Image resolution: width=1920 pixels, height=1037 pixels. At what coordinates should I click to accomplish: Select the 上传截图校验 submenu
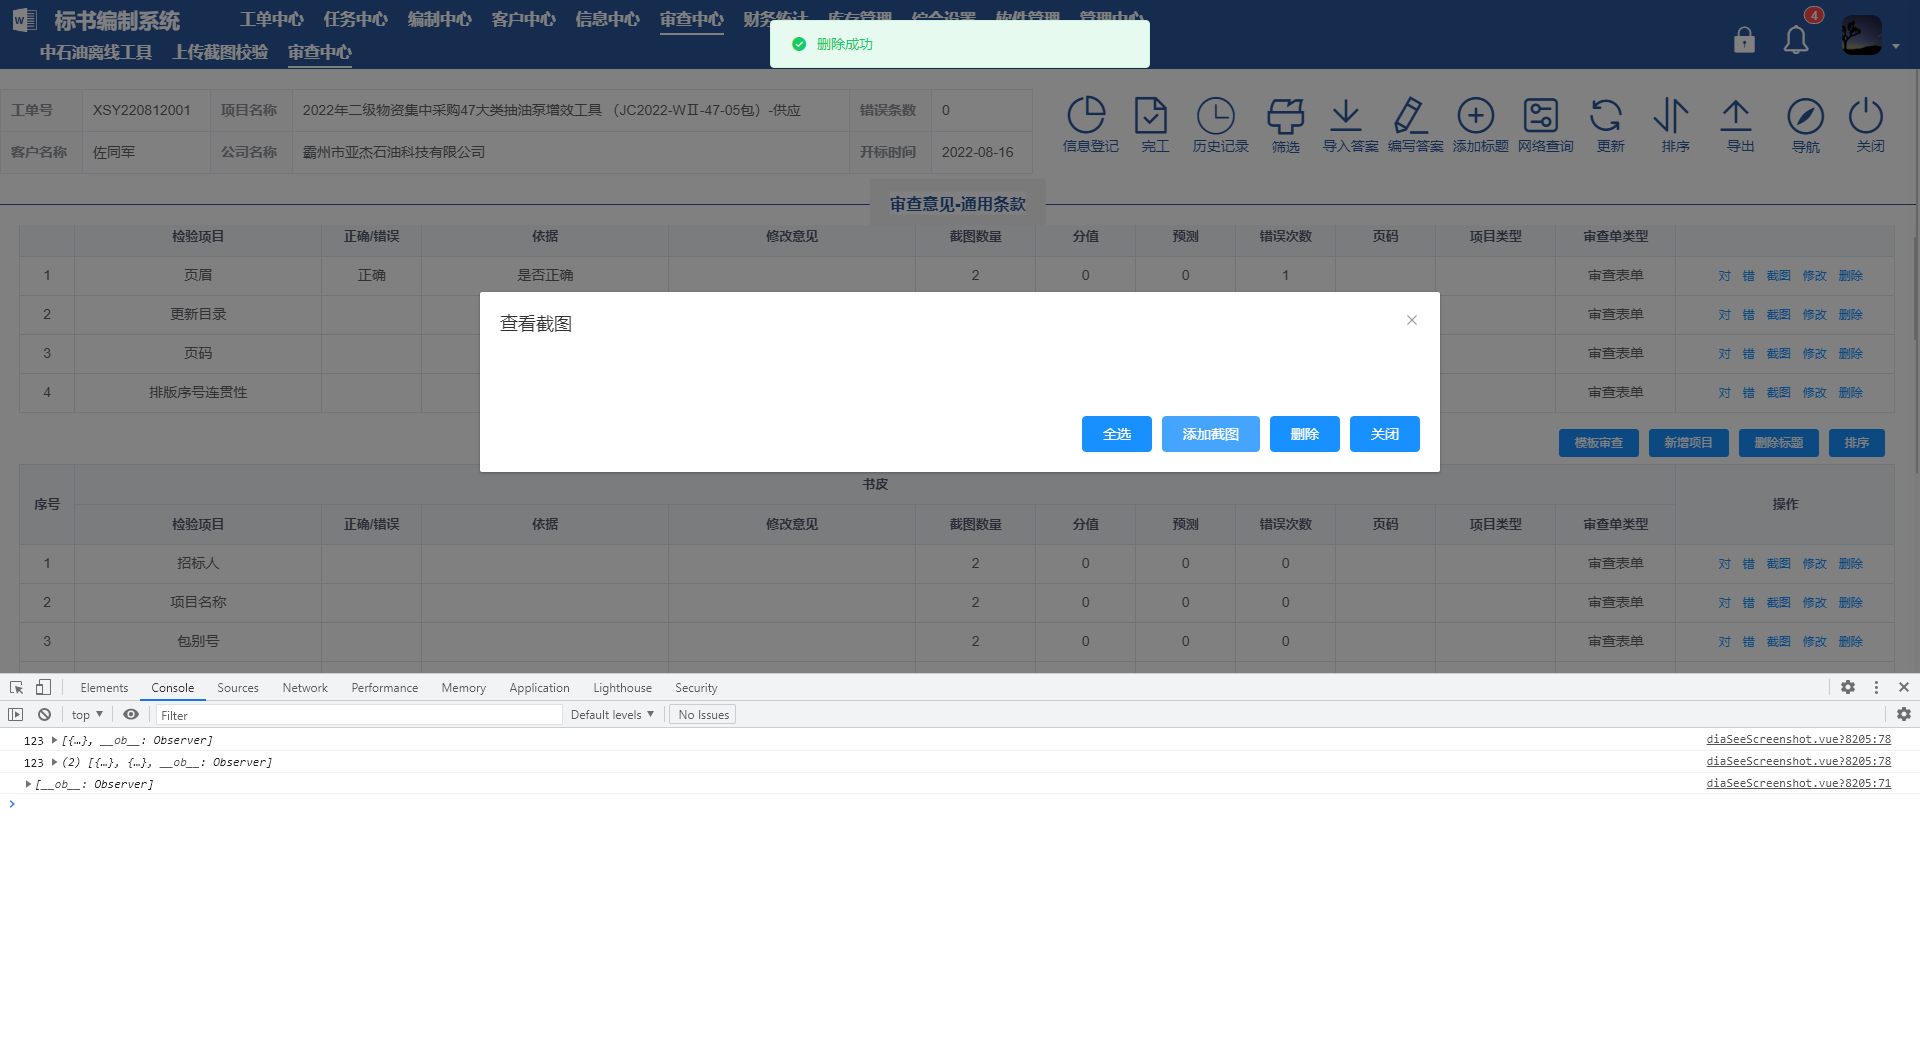[x=220, y=52]
